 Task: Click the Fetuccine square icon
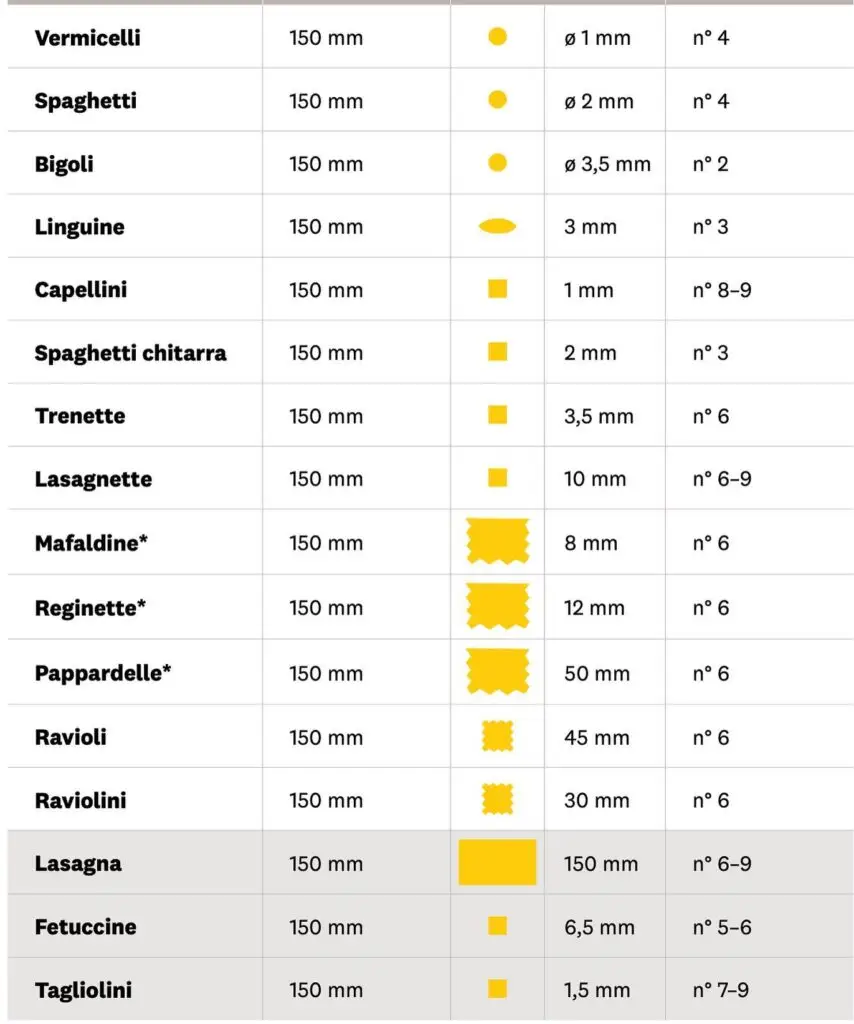coord(497,926)
